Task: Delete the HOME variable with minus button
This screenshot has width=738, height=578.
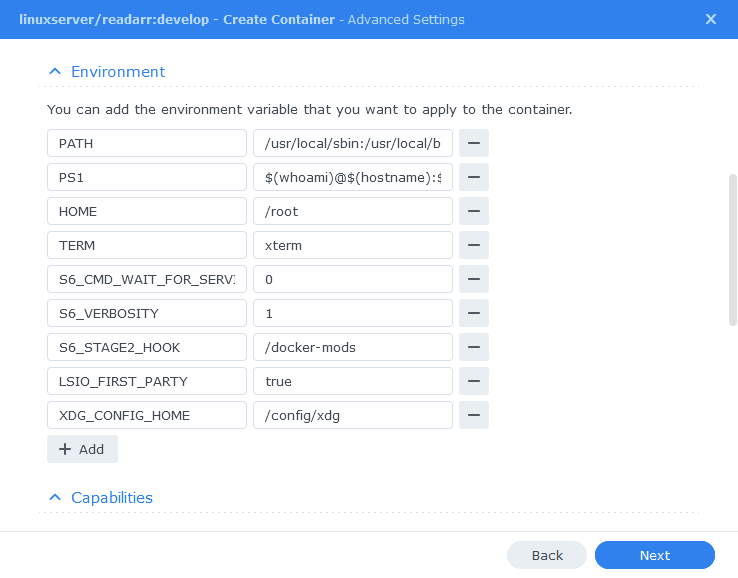Action: tap(473, 211)
